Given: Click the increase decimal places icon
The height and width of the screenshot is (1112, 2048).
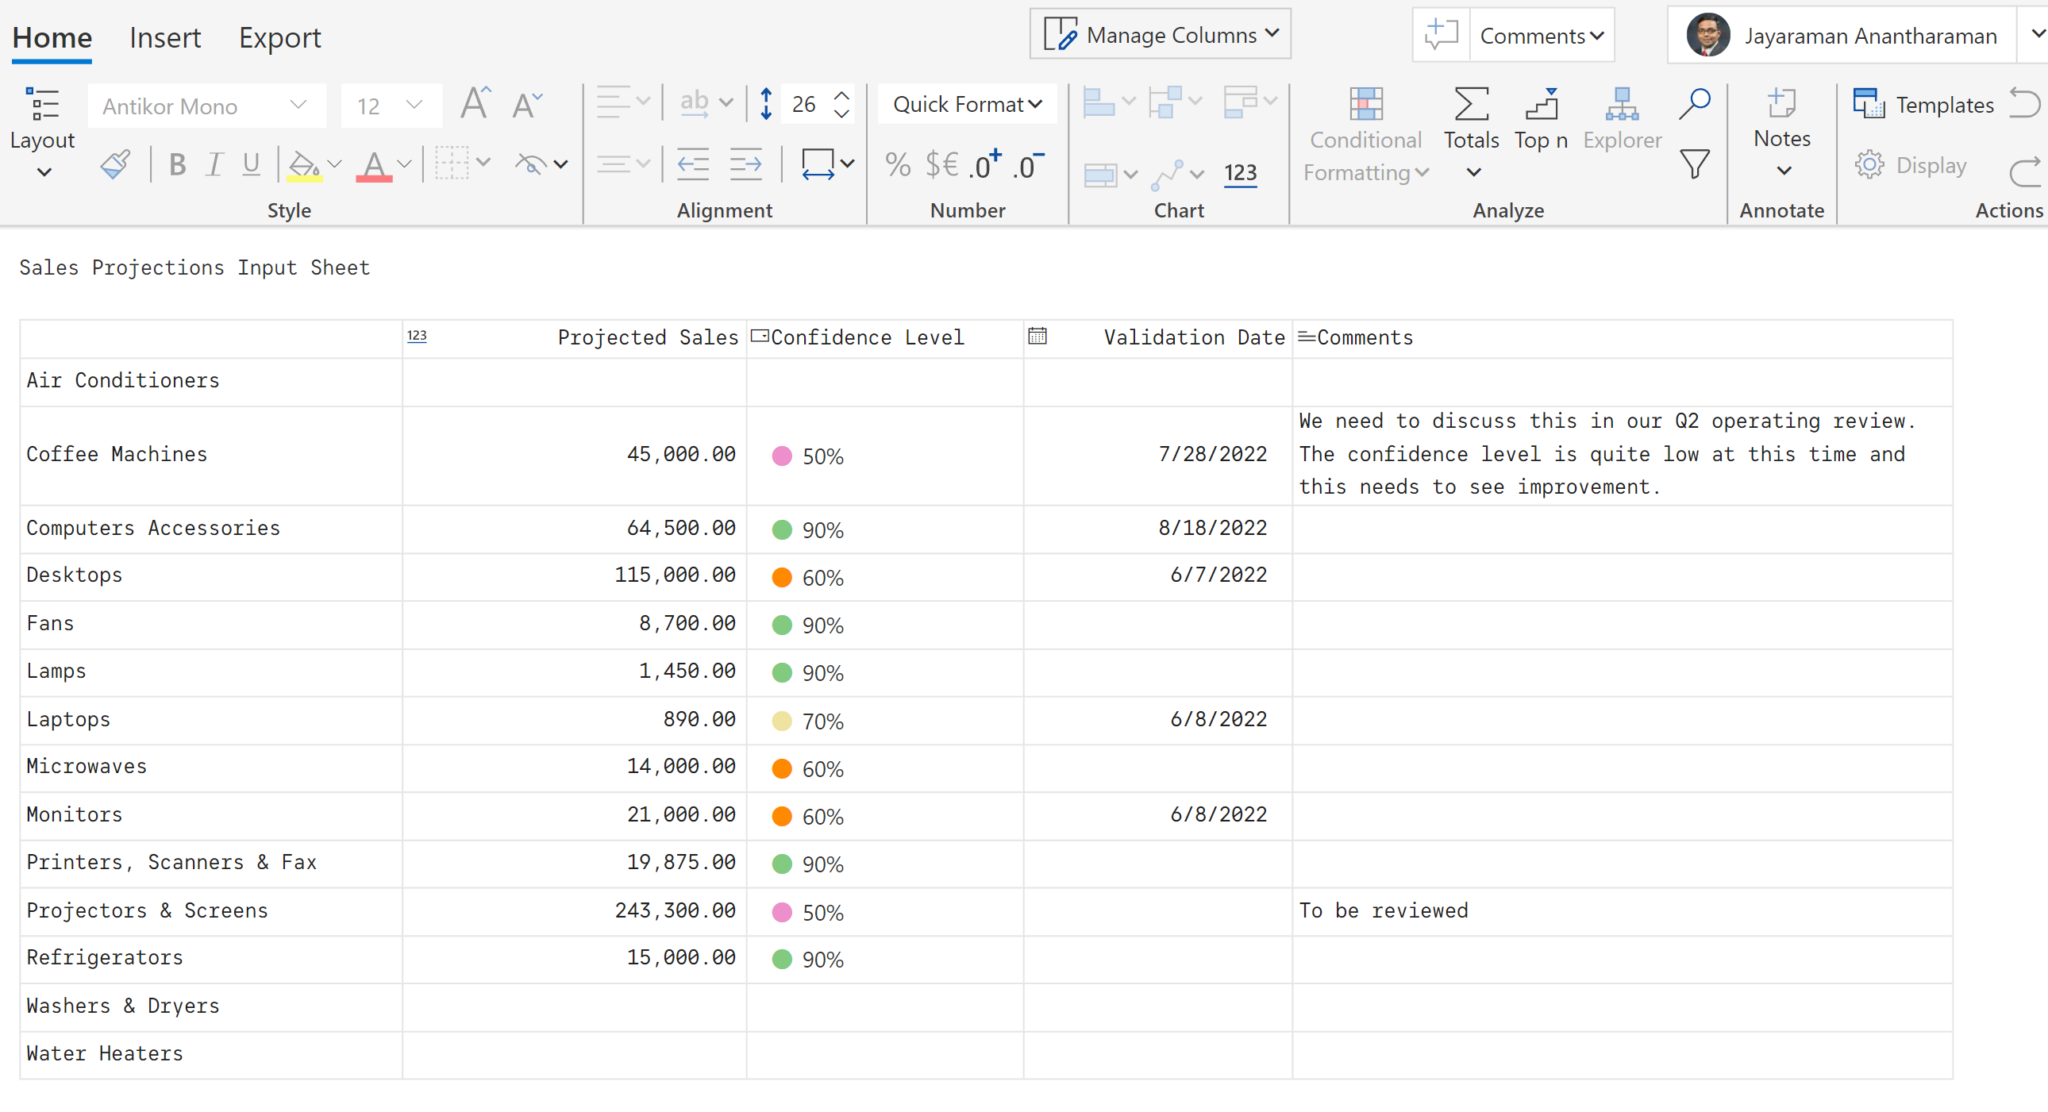Looking at the screenshot, I should [x=982, y=164].
